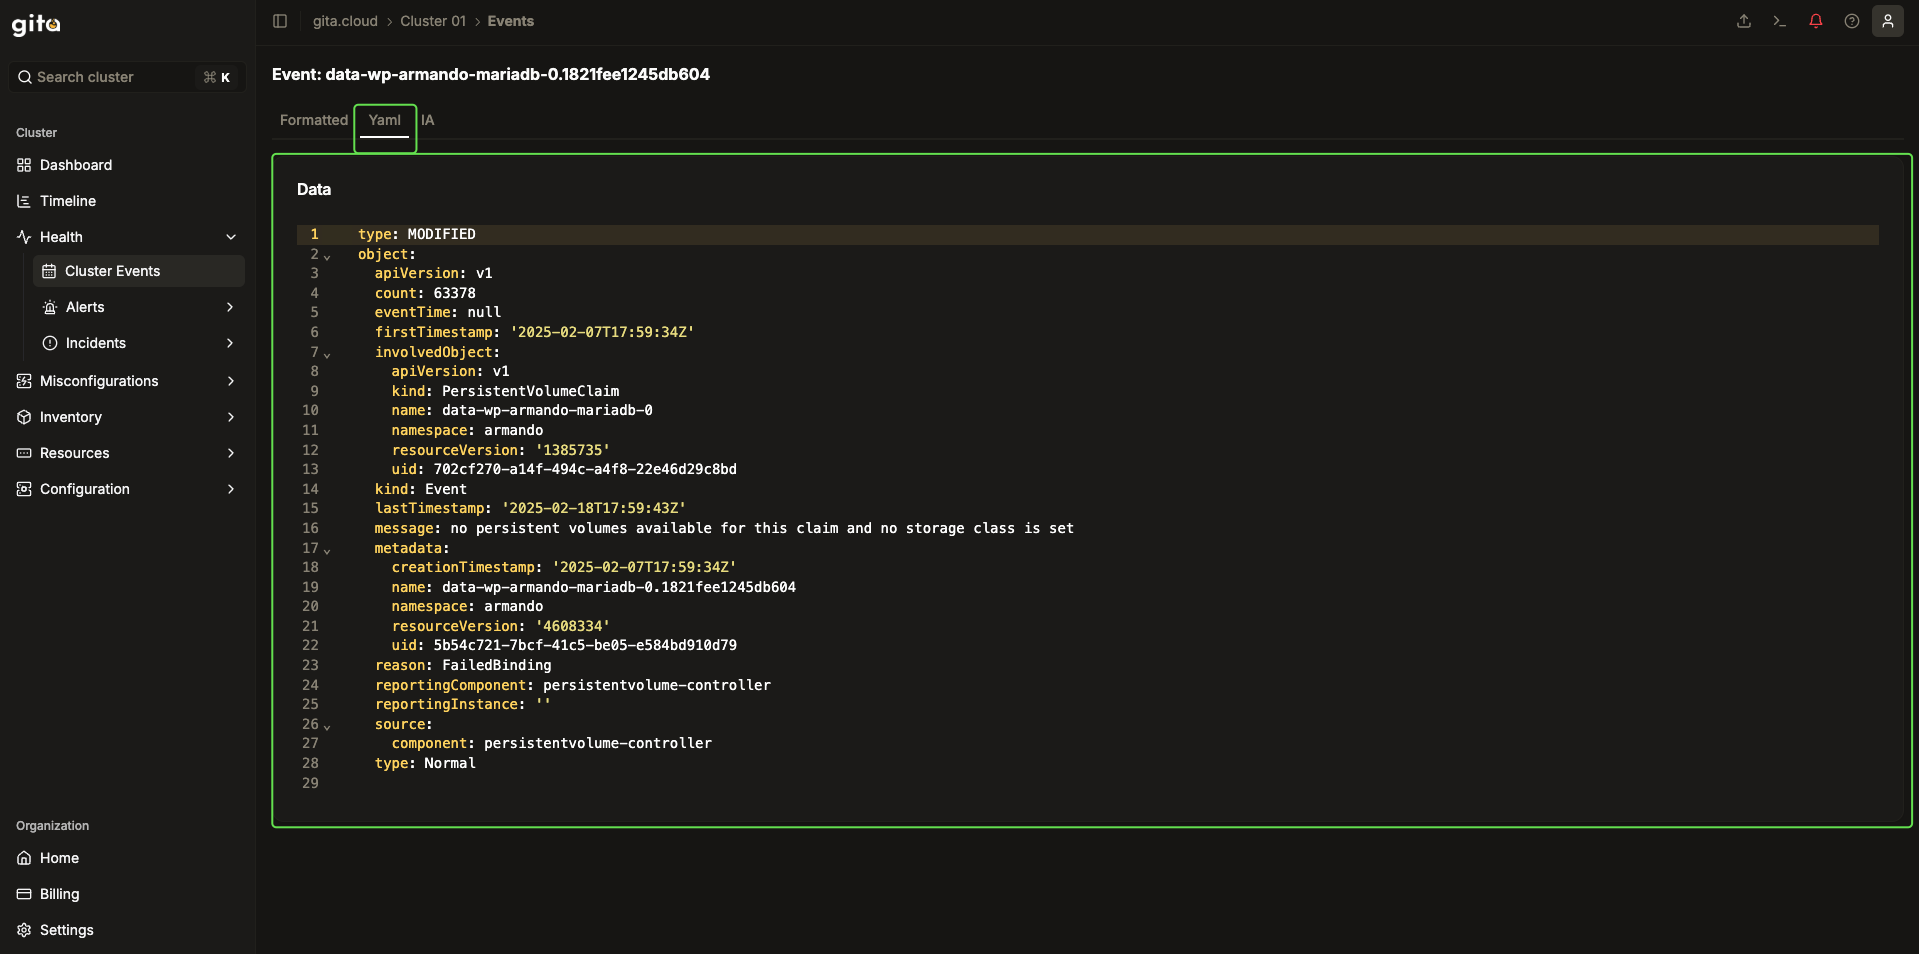Open the help question mark icon
The width and height of the screenshot is (1919, 954).
tap(1852, 21)
